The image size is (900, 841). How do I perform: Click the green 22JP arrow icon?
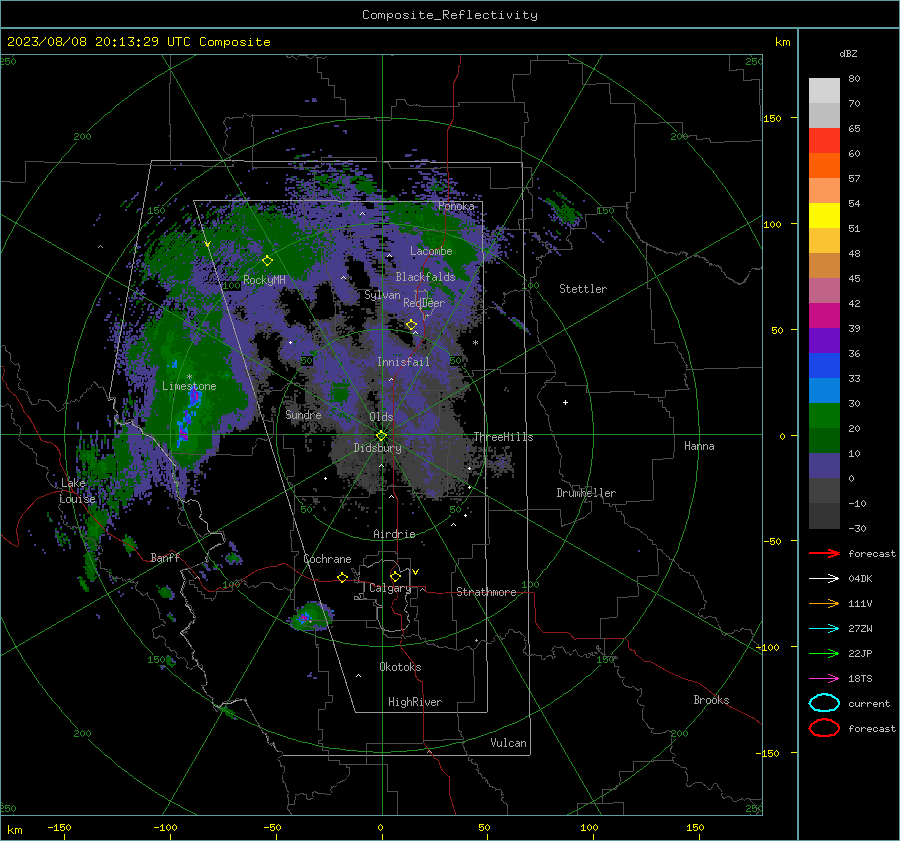coord(824,653)
